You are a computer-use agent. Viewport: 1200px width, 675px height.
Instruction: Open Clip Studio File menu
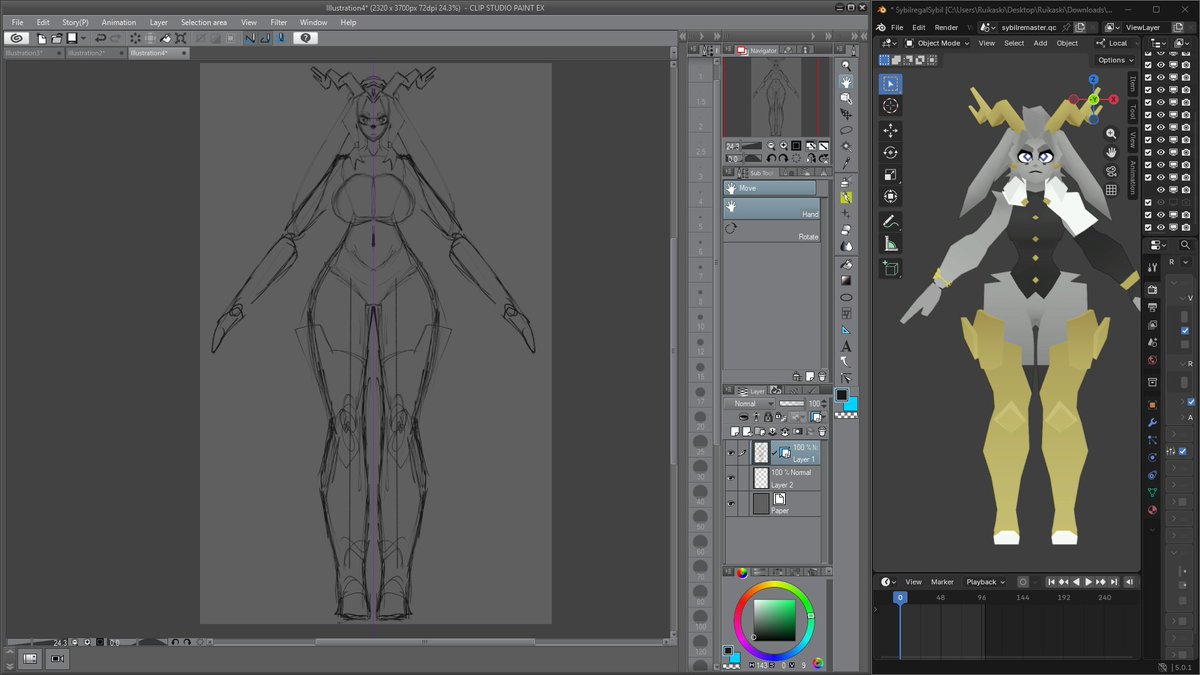click(17, 22)
